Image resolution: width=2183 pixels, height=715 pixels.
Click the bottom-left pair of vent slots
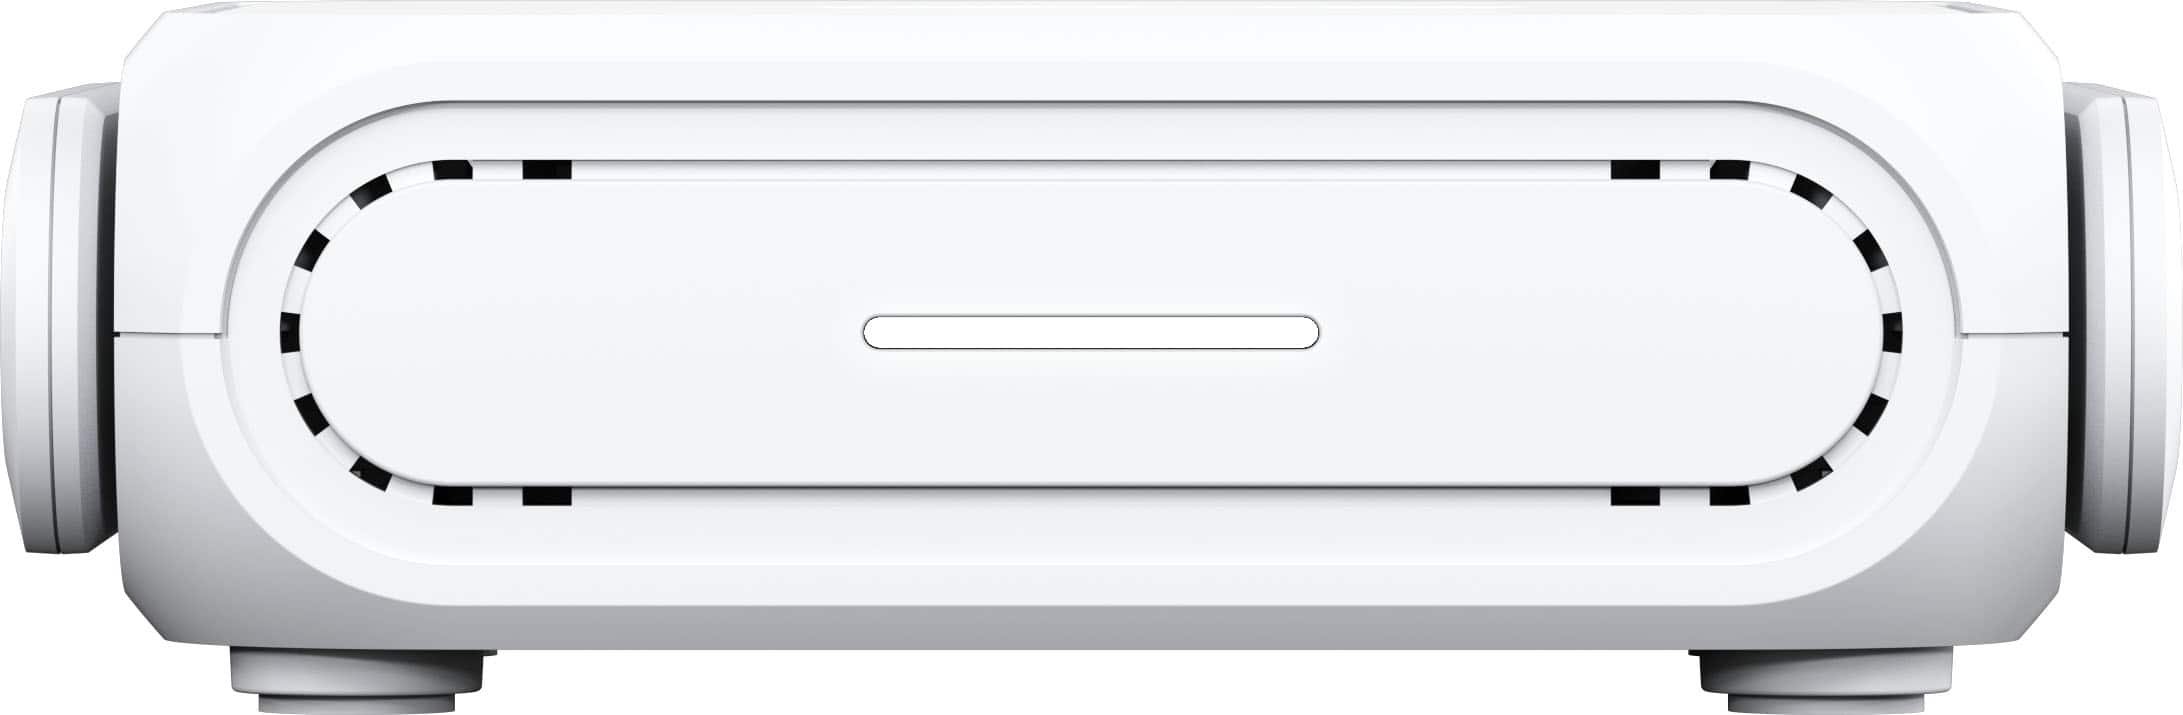point(502,495)
